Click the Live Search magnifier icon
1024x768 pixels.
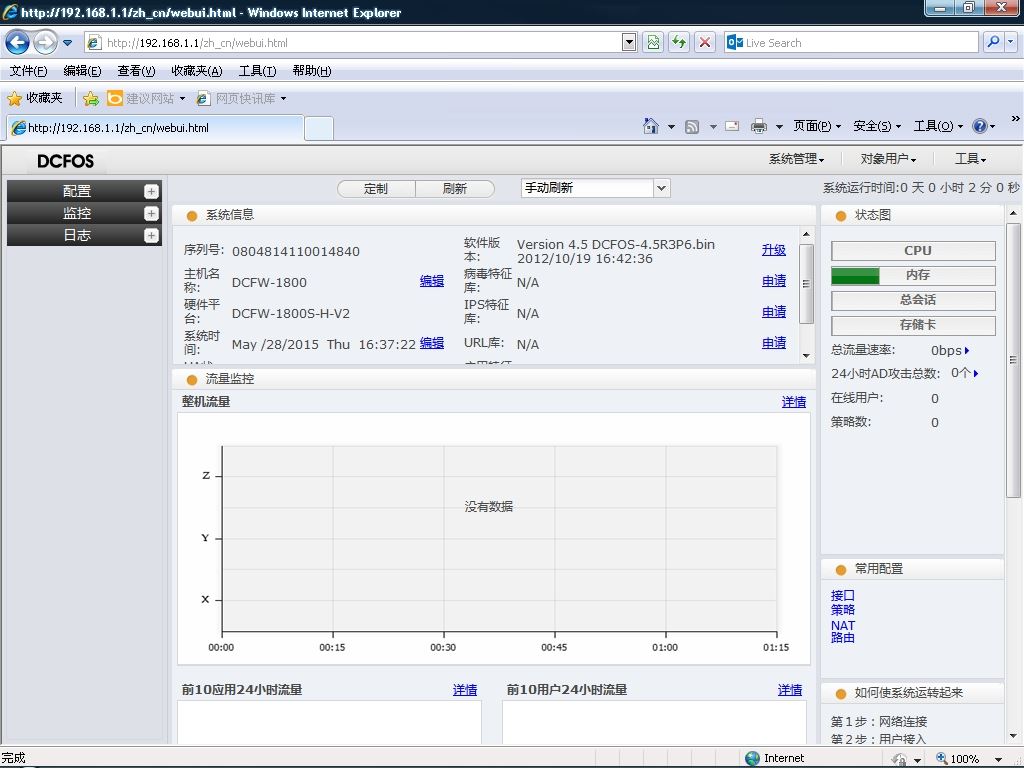(993, 42)
